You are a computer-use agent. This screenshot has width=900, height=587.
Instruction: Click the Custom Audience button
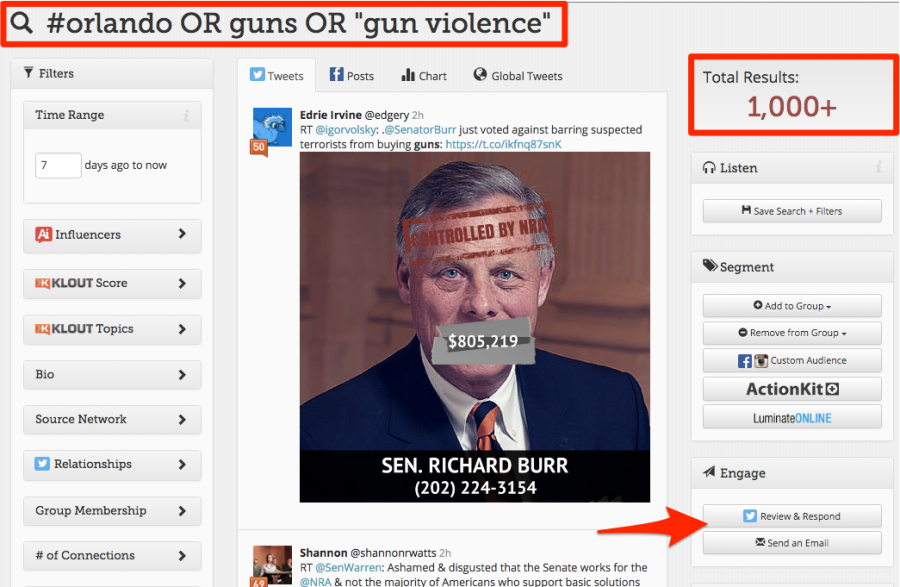[792, 360]
